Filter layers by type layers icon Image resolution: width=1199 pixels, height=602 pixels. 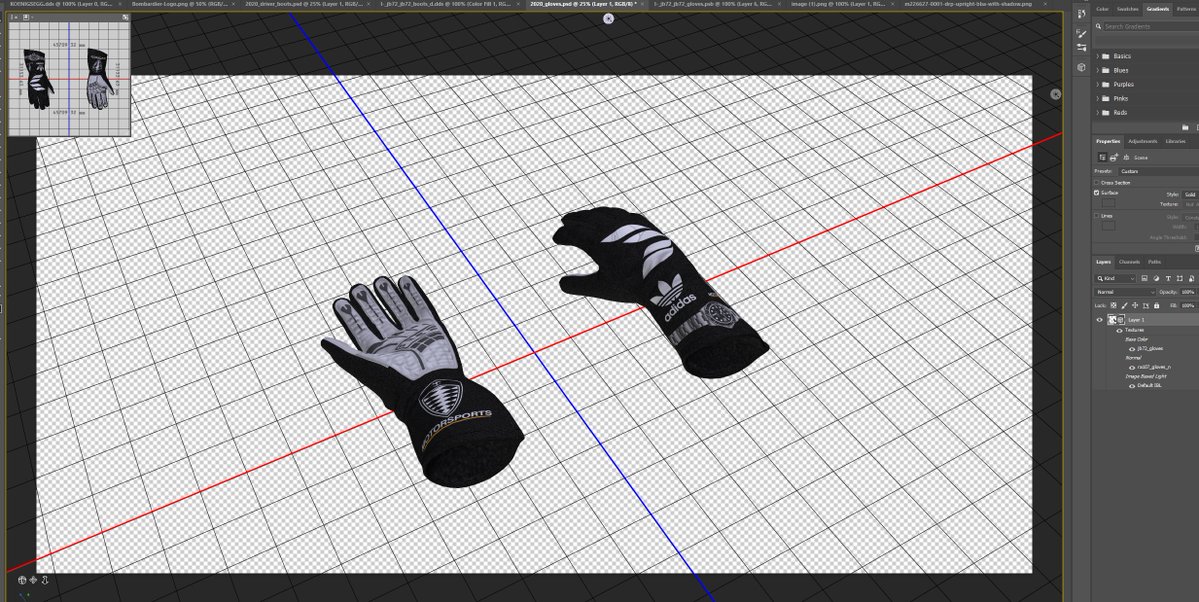pos(1168,278)
